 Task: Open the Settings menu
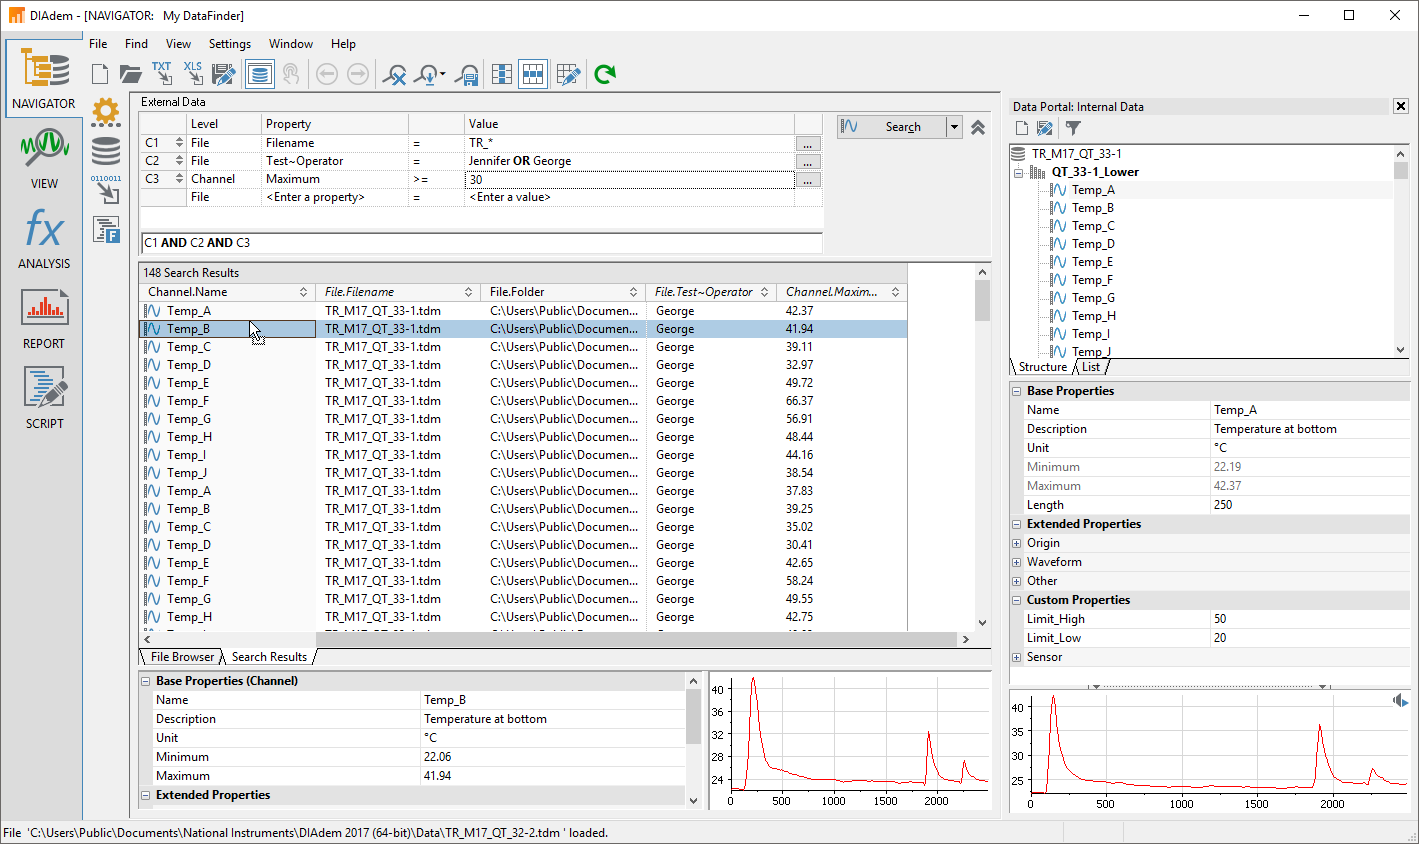230,44
